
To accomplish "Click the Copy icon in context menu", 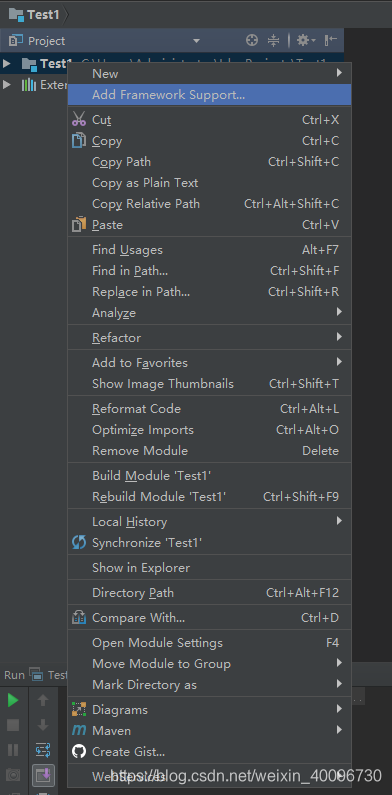I will (x=79, y=140).
